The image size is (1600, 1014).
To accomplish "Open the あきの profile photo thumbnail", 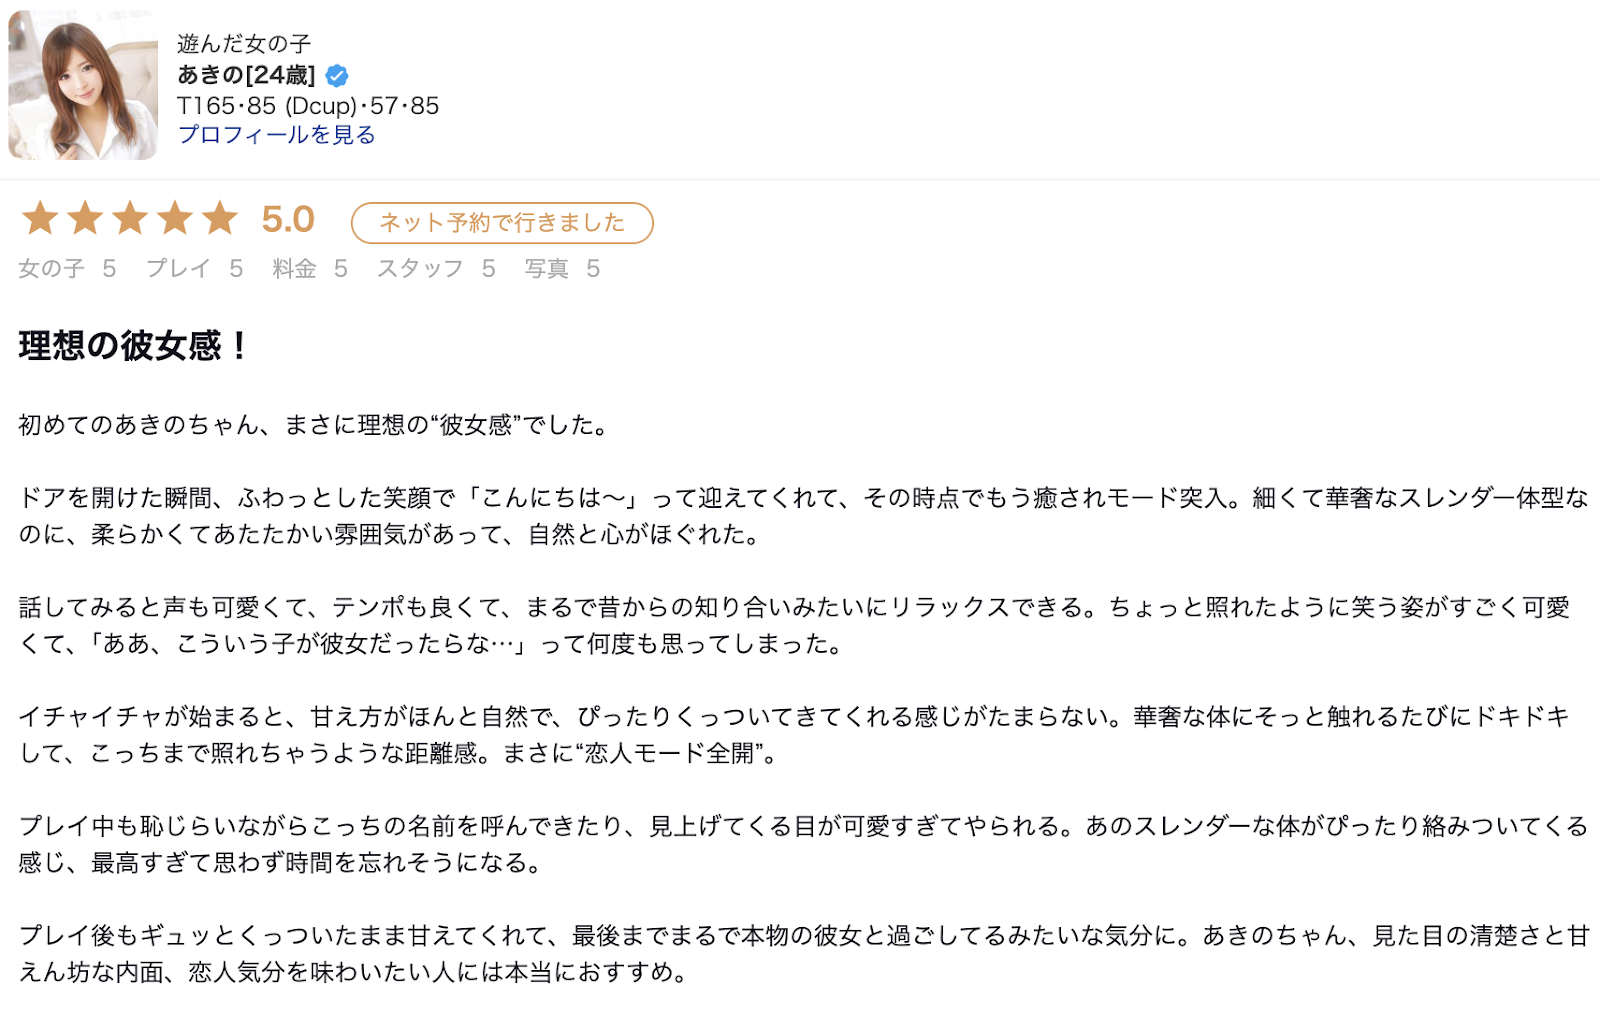I will 83,85.
